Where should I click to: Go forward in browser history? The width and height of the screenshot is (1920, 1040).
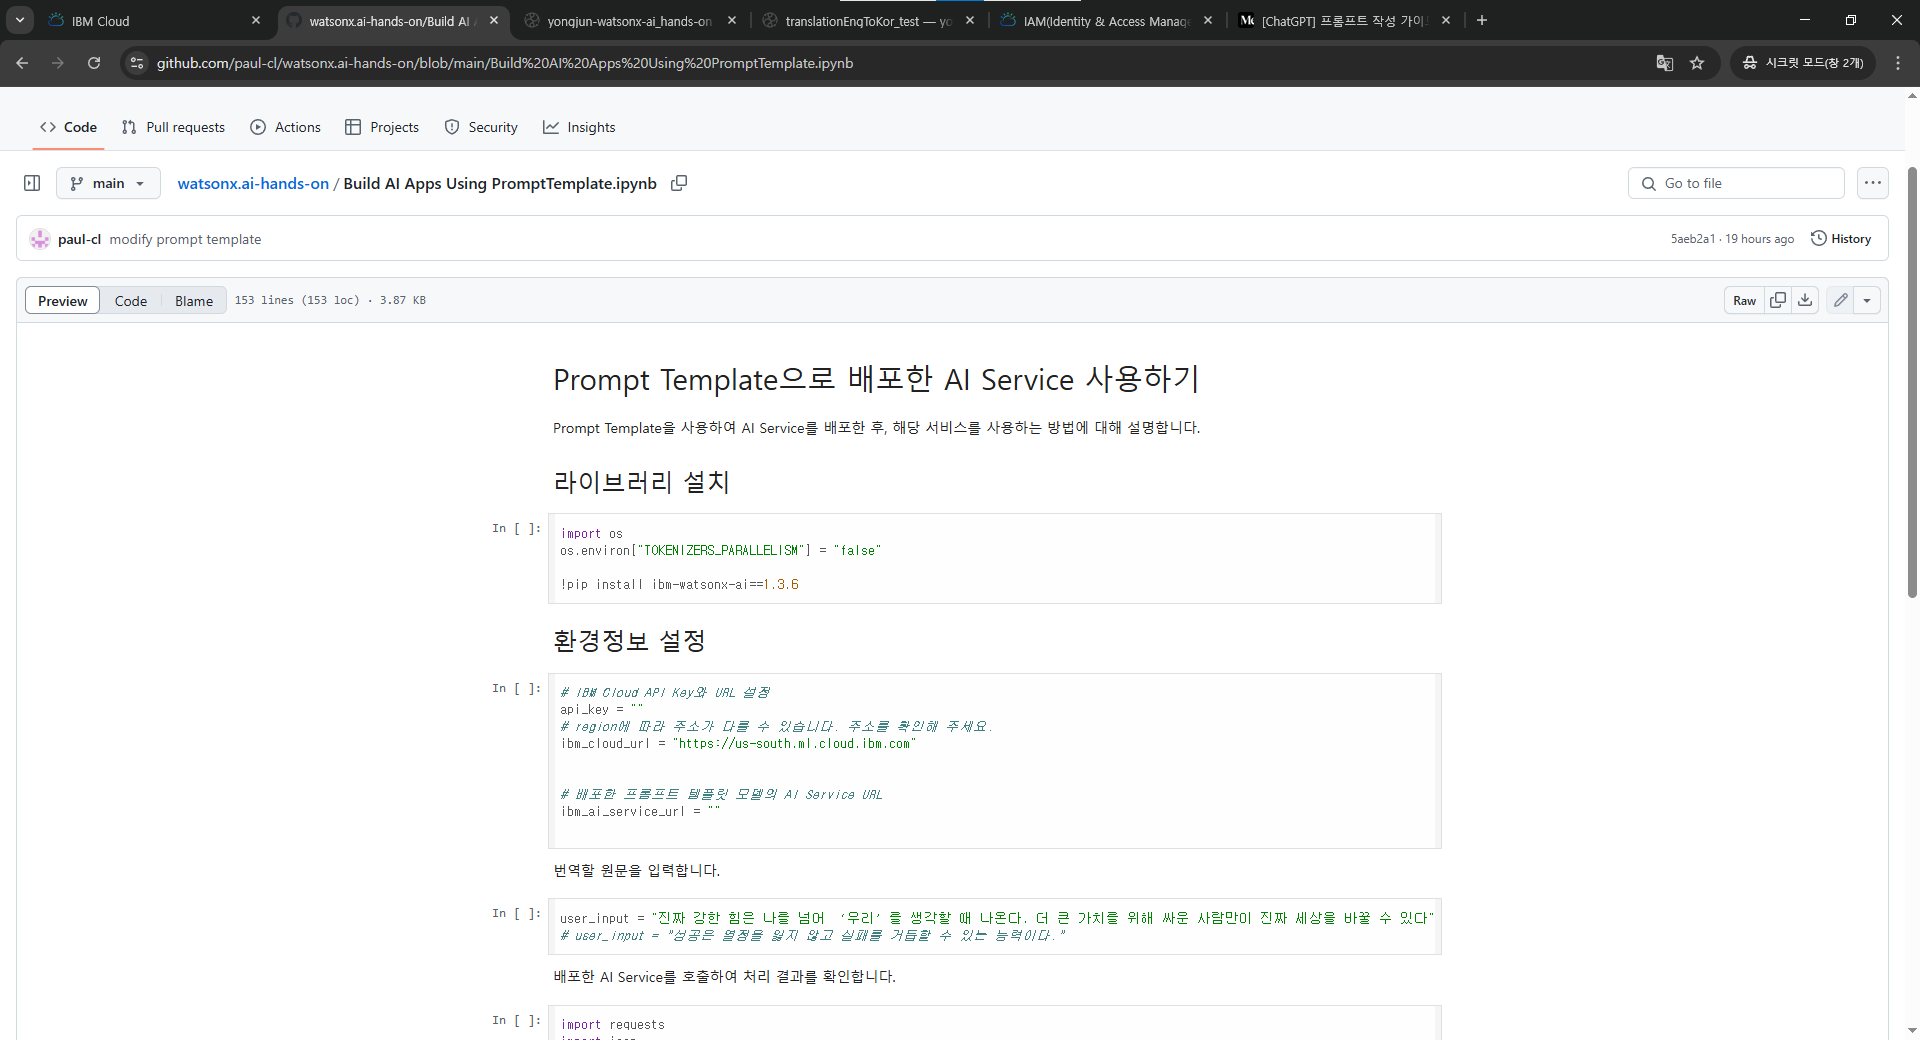point(58,63)
